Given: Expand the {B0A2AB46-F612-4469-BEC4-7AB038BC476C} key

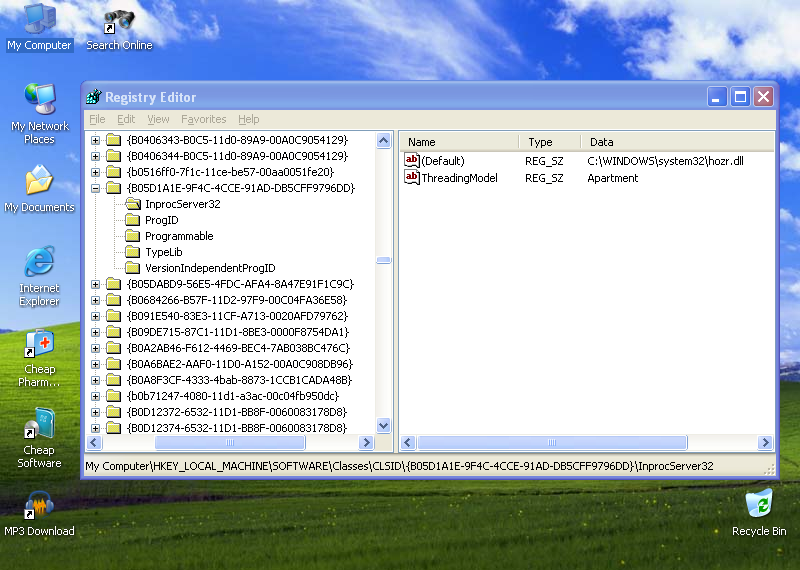Looking at the screenshot, I should [x=95, y=349].
